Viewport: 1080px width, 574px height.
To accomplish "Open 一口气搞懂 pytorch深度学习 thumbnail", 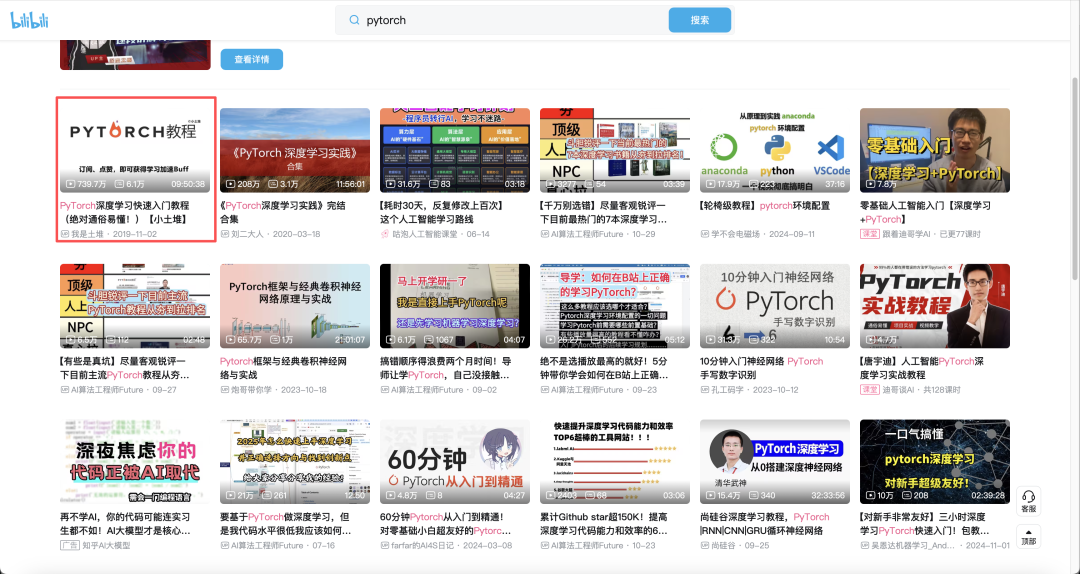I will coord(935,462).
